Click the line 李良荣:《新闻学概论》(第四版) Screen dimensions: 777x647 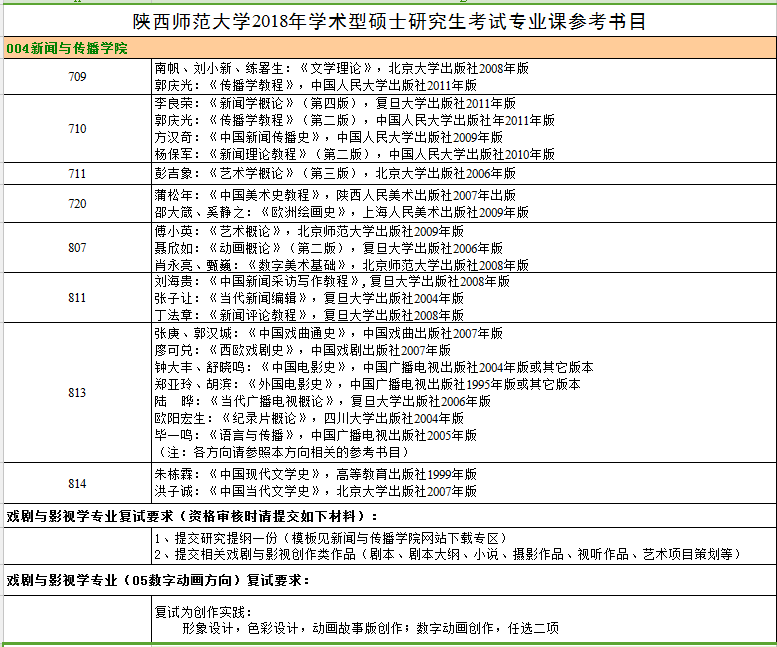pyautogui.click(x=335, y=103)
